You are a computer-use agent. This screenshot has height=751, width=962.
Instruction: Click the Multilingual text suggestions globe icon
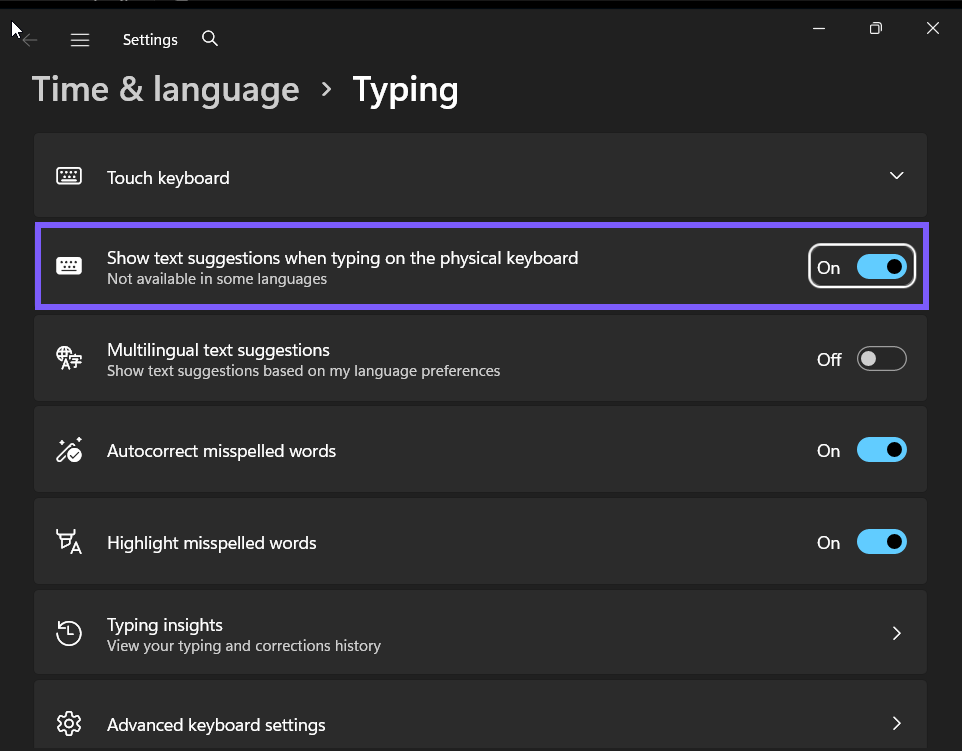tap(69, 358)
